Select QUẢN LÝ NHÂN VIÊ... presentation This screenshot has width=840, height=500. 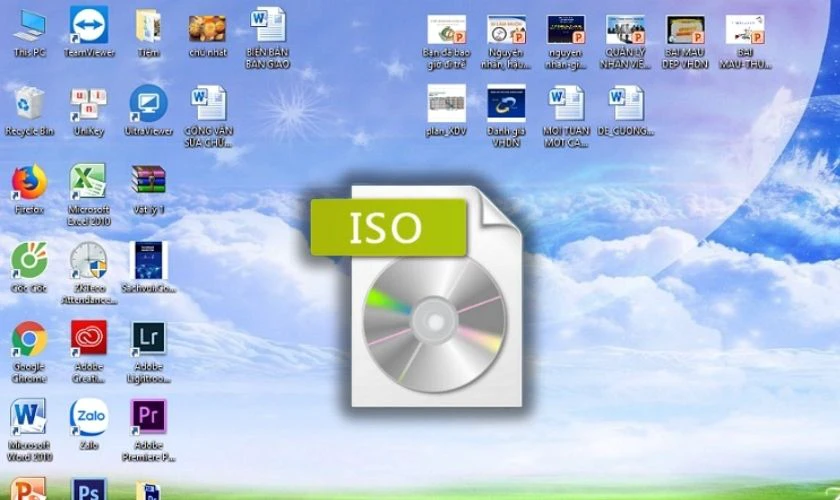625,29
